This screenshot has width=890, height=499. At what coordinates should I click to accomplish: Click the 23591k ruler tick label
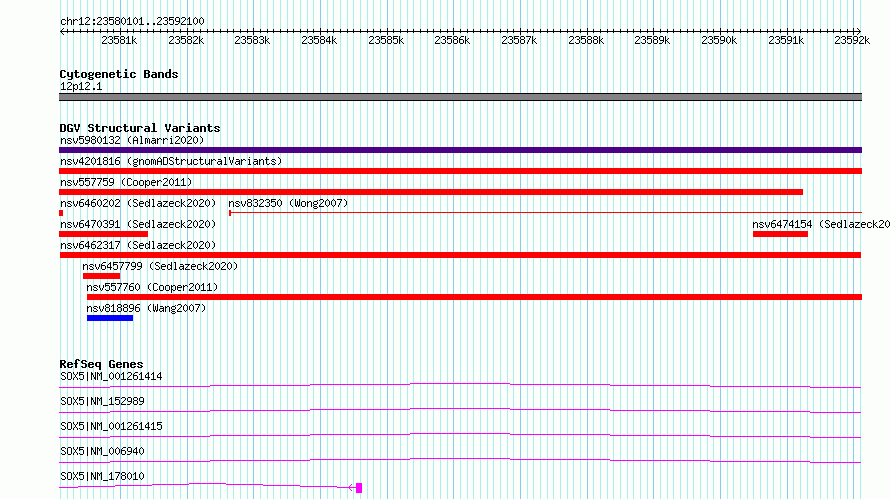[786, 40]
